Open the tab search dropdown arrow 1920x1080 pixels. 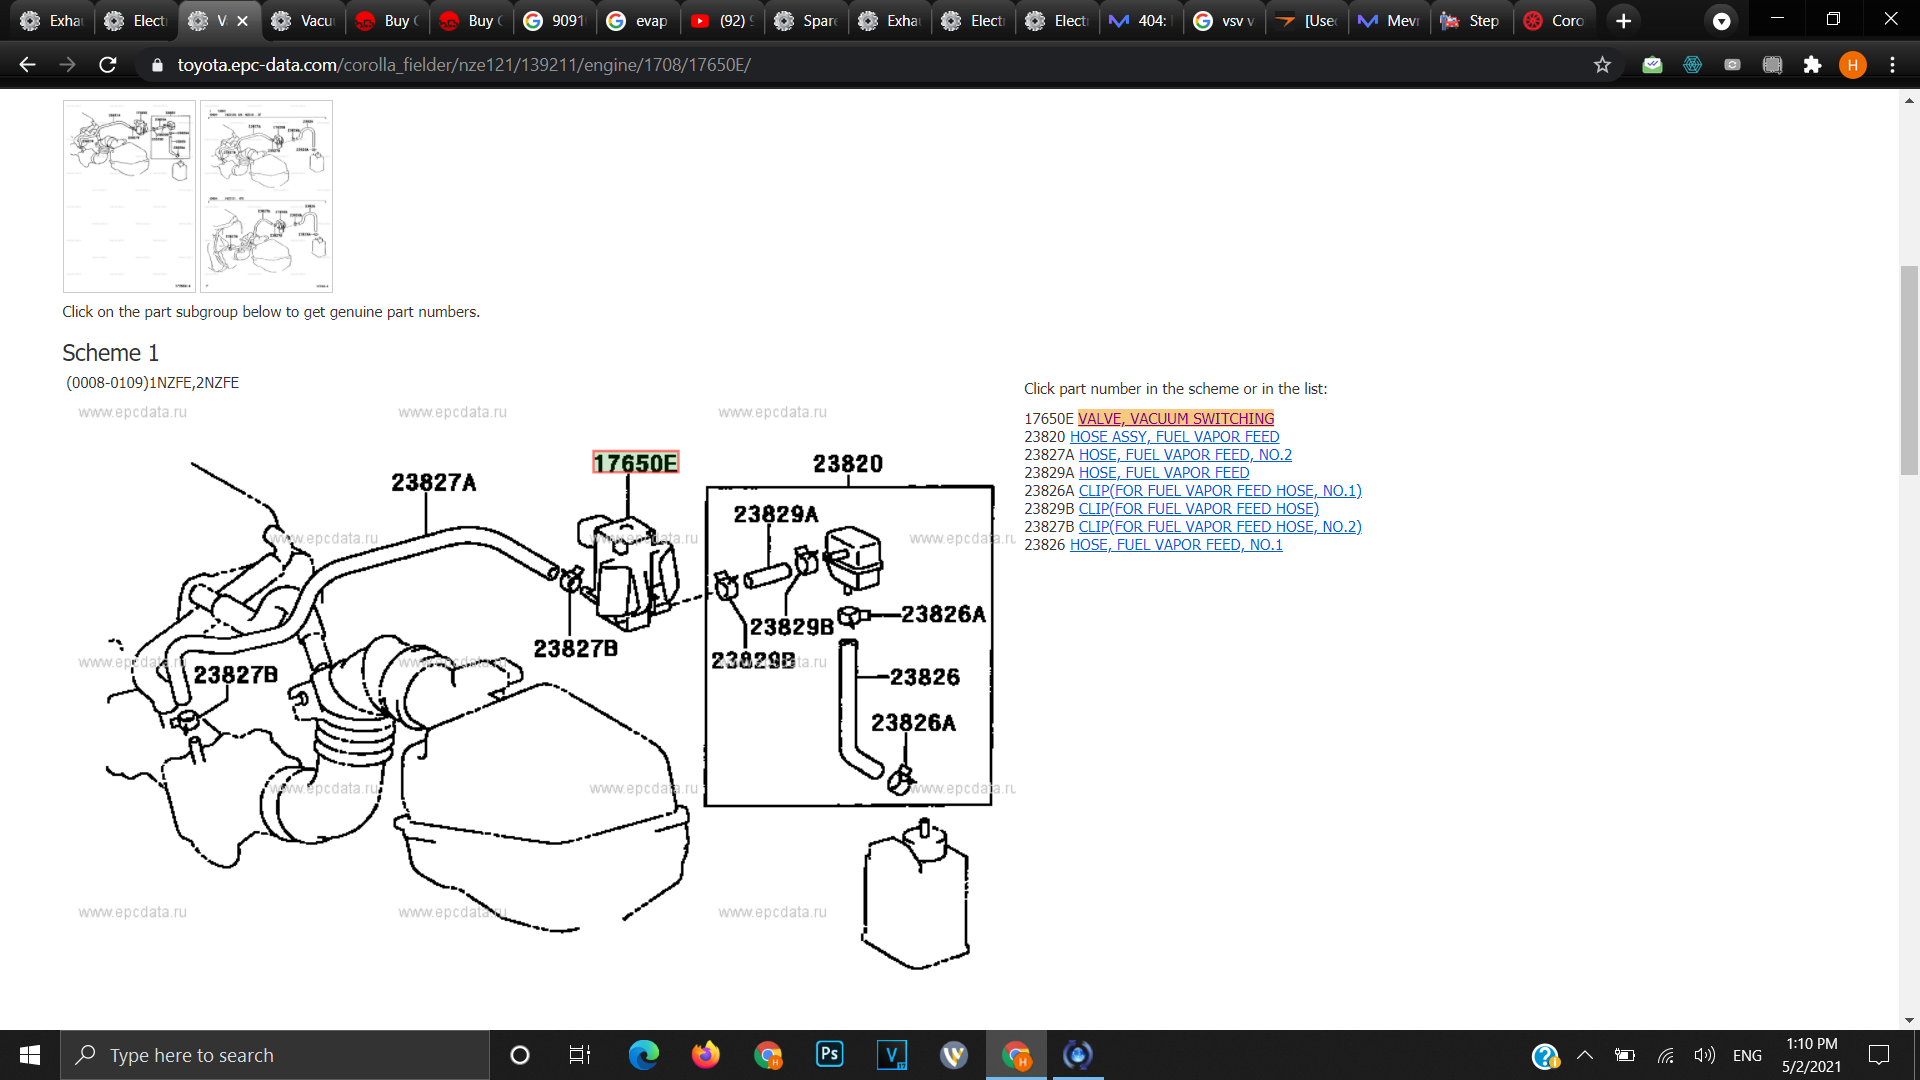(1721, 20)
